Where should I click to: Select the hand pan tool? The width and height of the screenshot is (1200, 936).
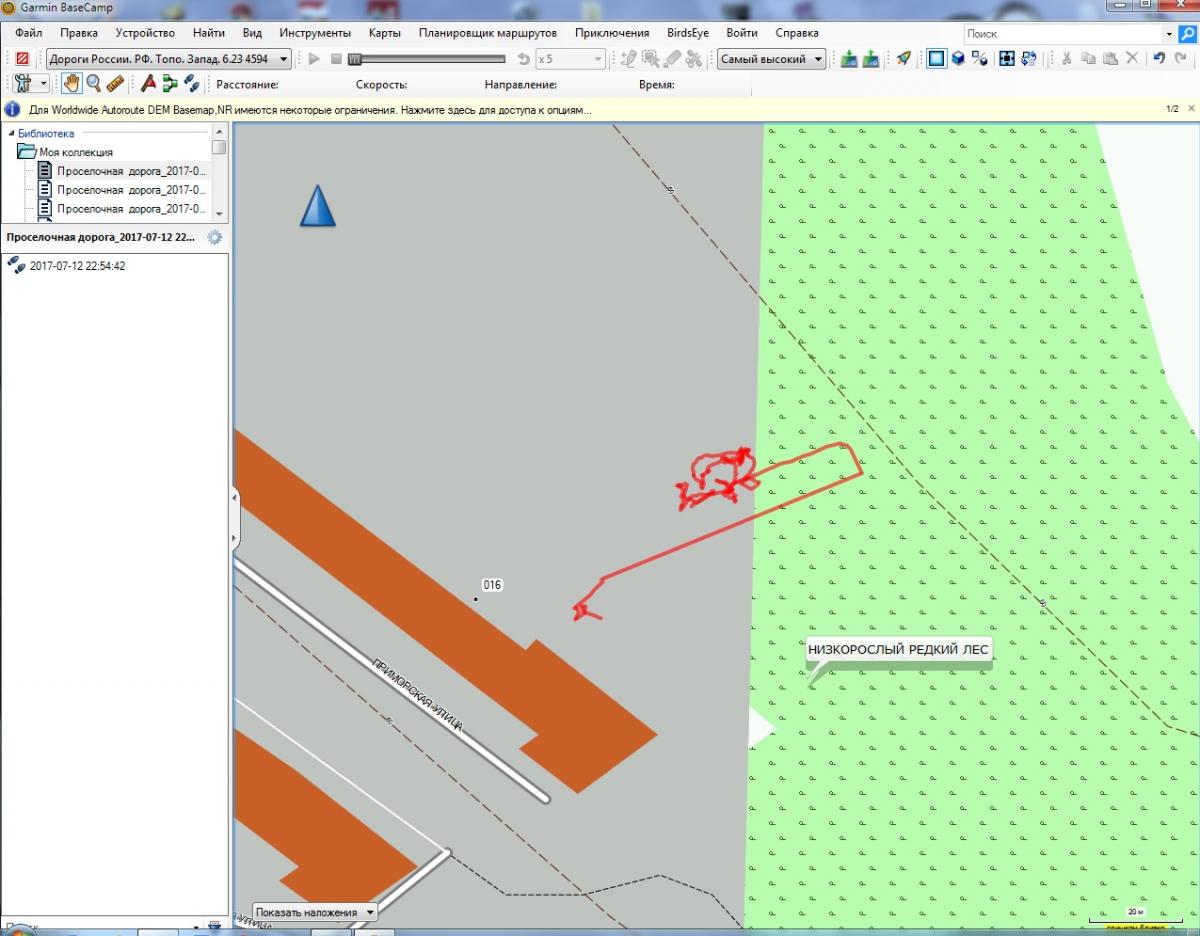pyautogui.click(x=72, y=84)
